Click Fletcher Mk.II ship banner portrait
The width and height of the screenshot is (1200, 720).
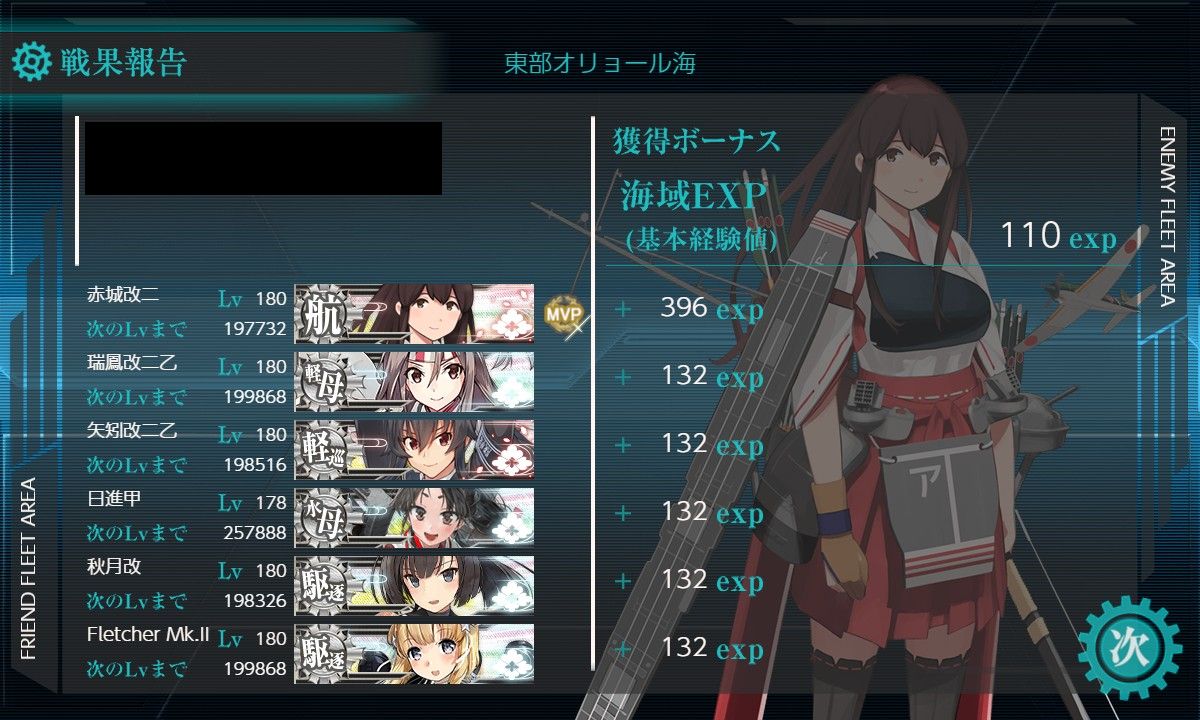click(x=414, y=654)
